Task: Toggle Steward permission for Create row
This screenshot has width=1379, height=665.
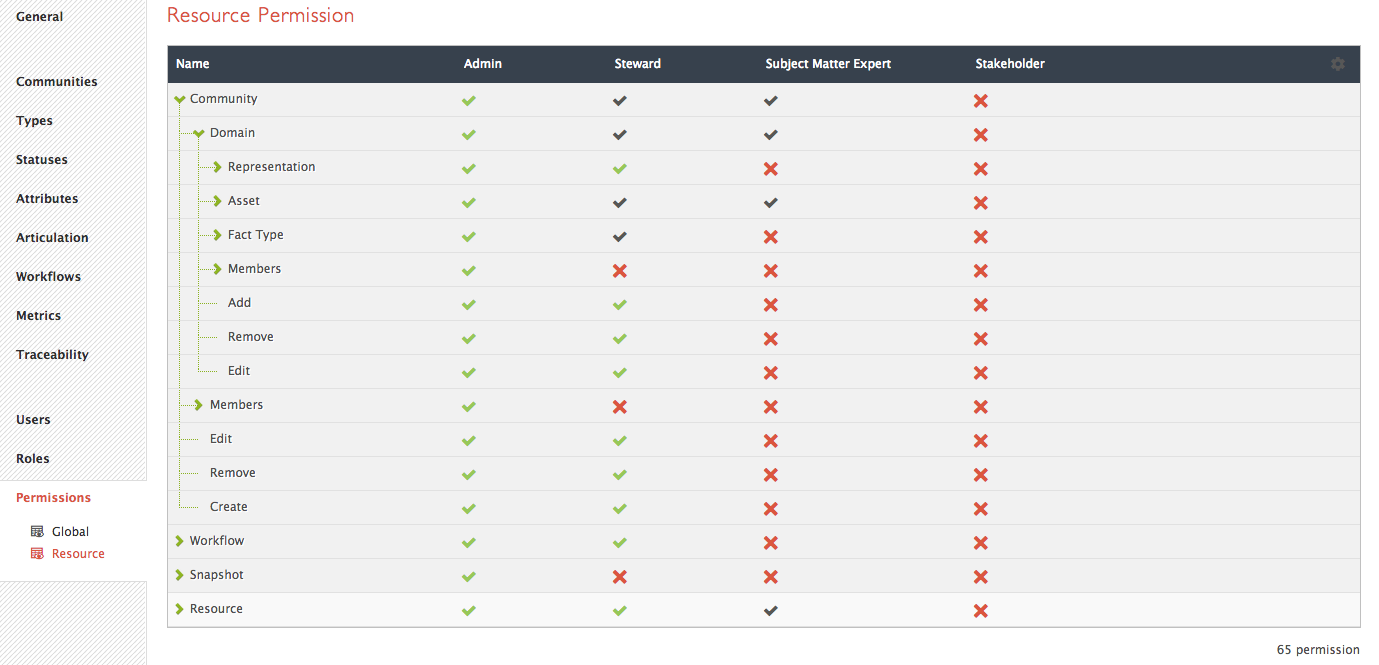Action: tap(620, 508)
